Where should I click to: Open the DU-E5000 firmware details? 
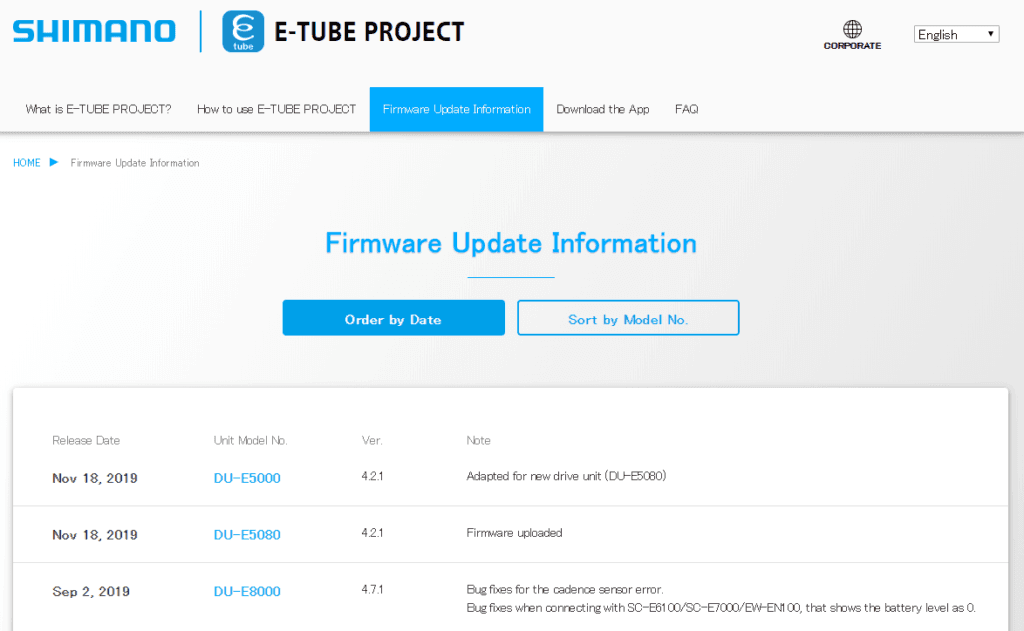tap(246, 478)
